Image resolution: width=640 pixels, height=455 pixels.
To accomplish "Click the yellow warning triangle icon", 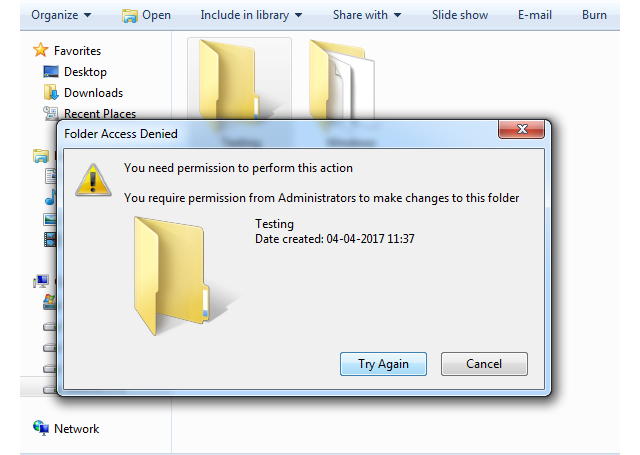I will click(x=93, y=180).
